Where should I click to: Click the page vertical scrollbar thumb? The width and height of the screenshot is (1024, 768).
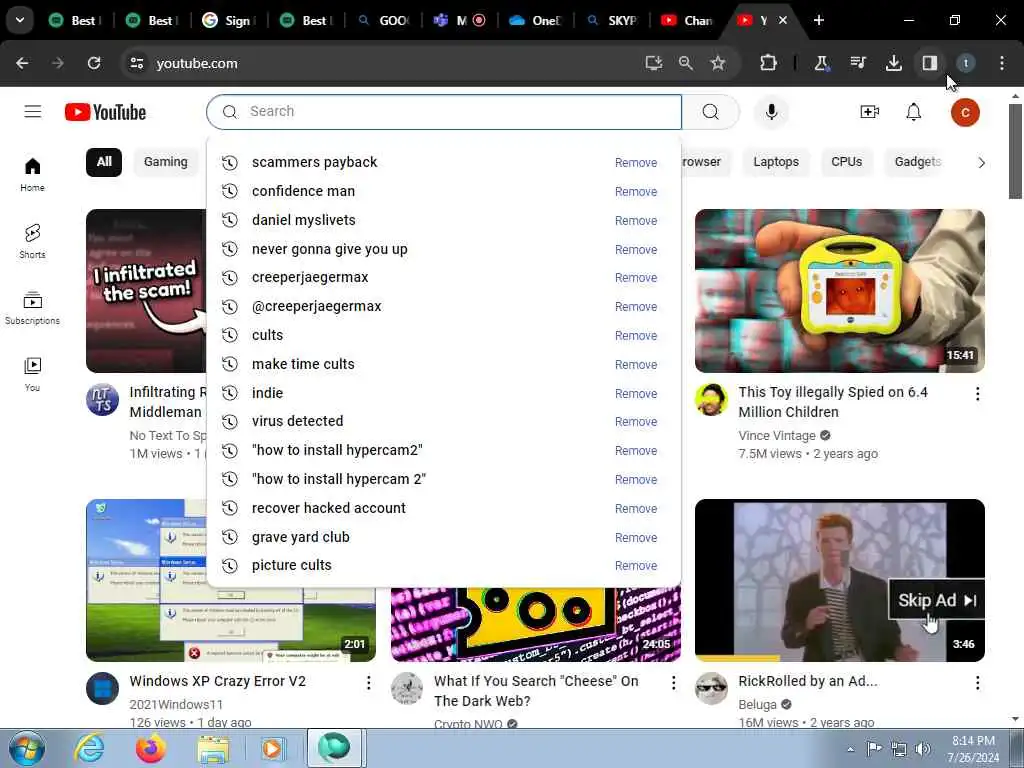tap(1015, 150)
